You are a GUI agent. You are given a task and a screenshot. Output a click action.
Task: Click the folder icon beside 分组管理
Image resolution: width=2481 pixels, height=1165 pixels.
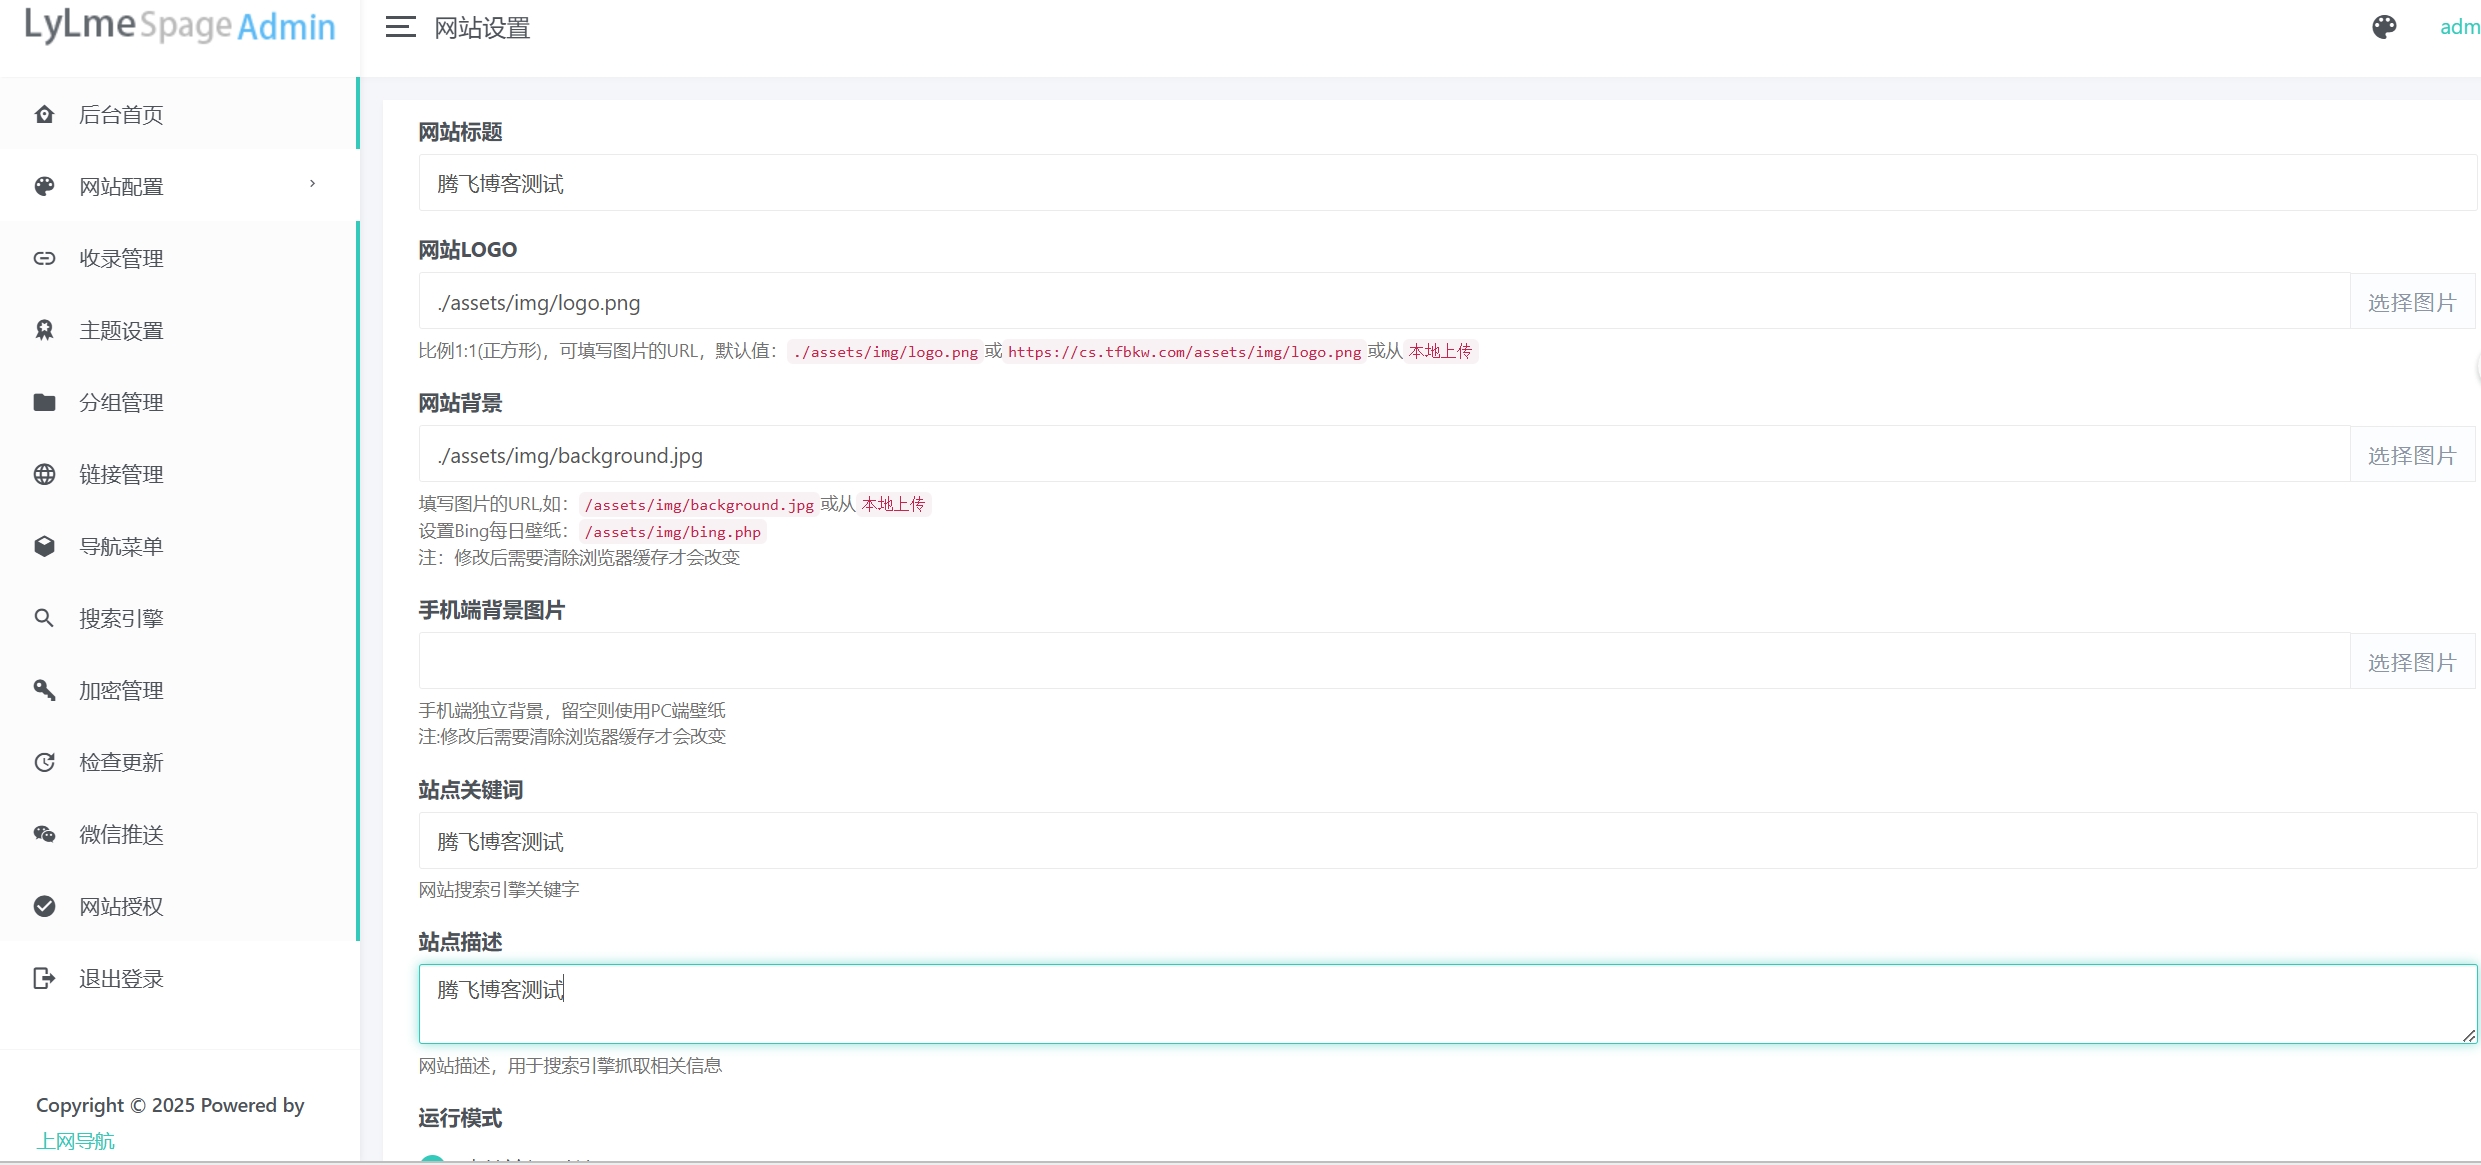pos(44,402)
